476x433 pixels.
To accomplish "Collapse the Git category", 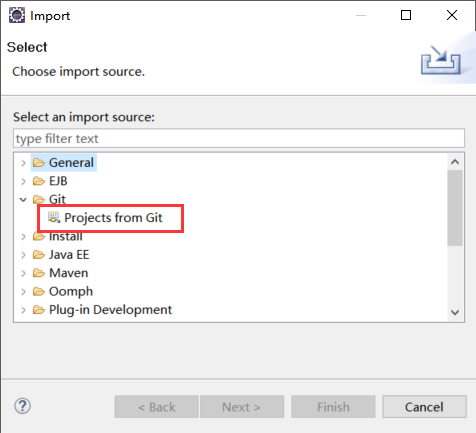I will pos(23,200).
